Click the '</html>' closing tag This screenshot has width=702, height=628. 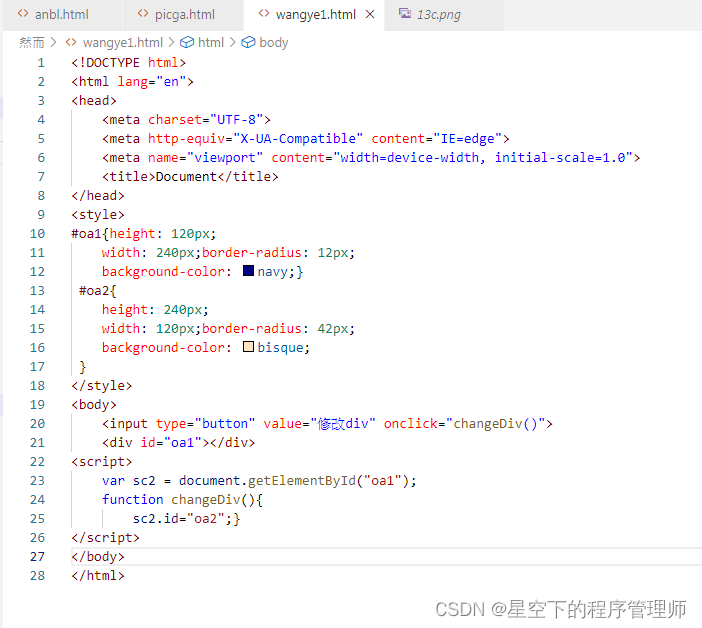coord(98,576)
